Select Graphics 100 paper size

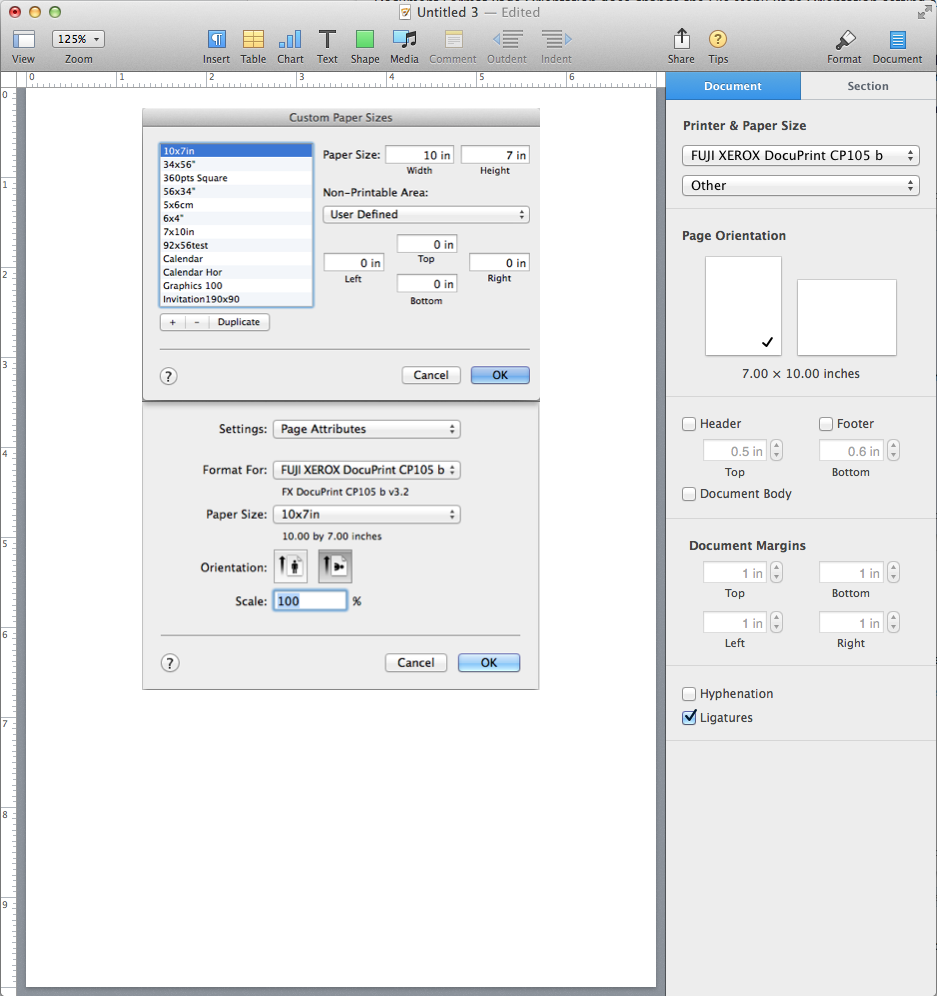[236, 286]
